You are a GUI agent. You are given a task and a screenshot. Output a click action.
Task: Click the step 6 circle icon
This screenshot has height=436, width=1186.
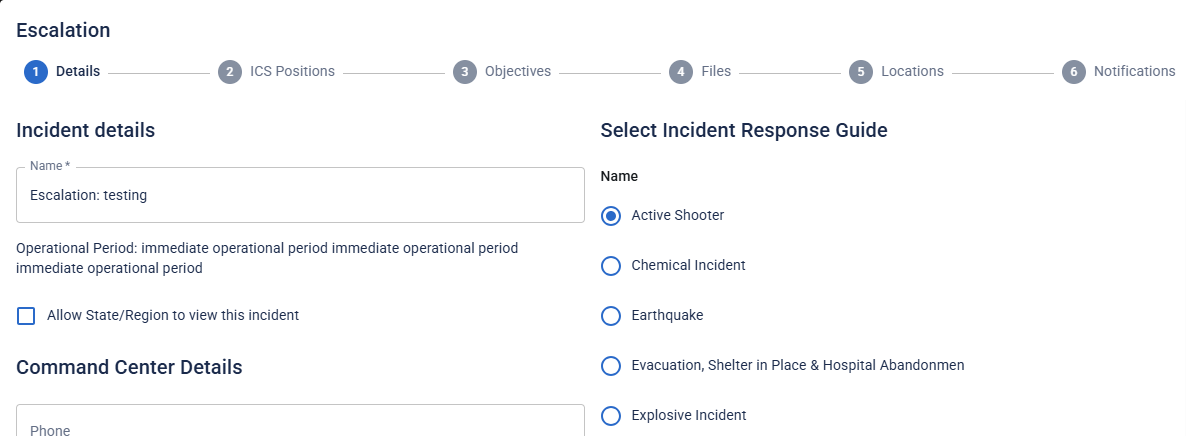click(1074, 72)
